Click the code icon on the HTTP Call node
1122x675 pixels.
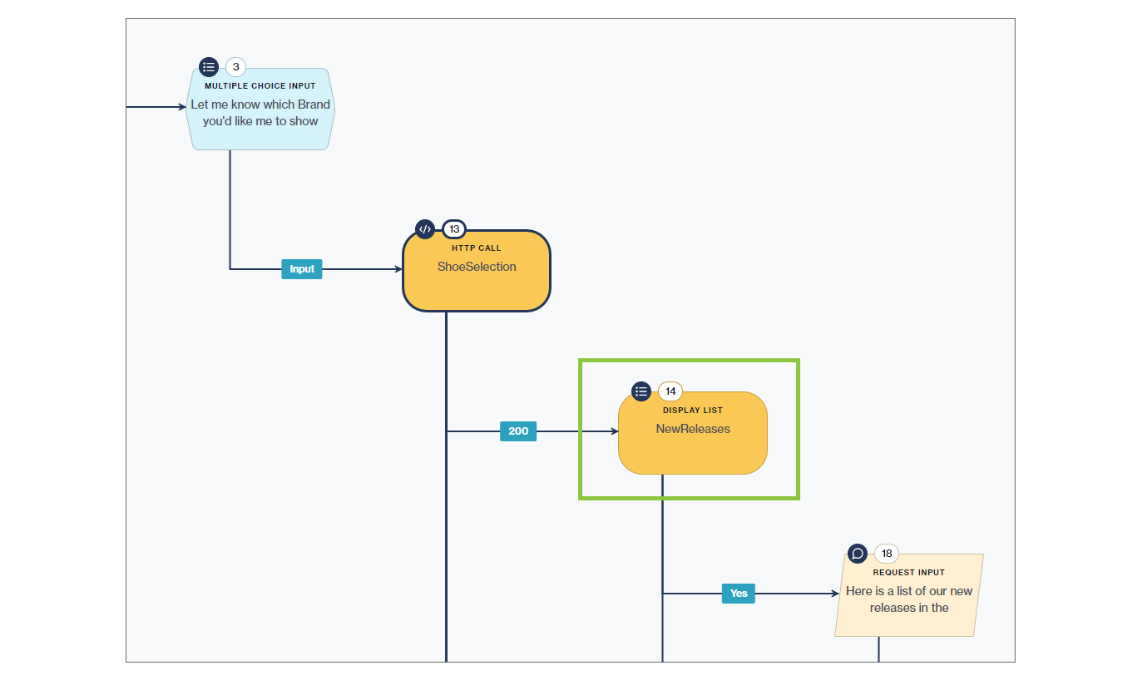(424, 229)
